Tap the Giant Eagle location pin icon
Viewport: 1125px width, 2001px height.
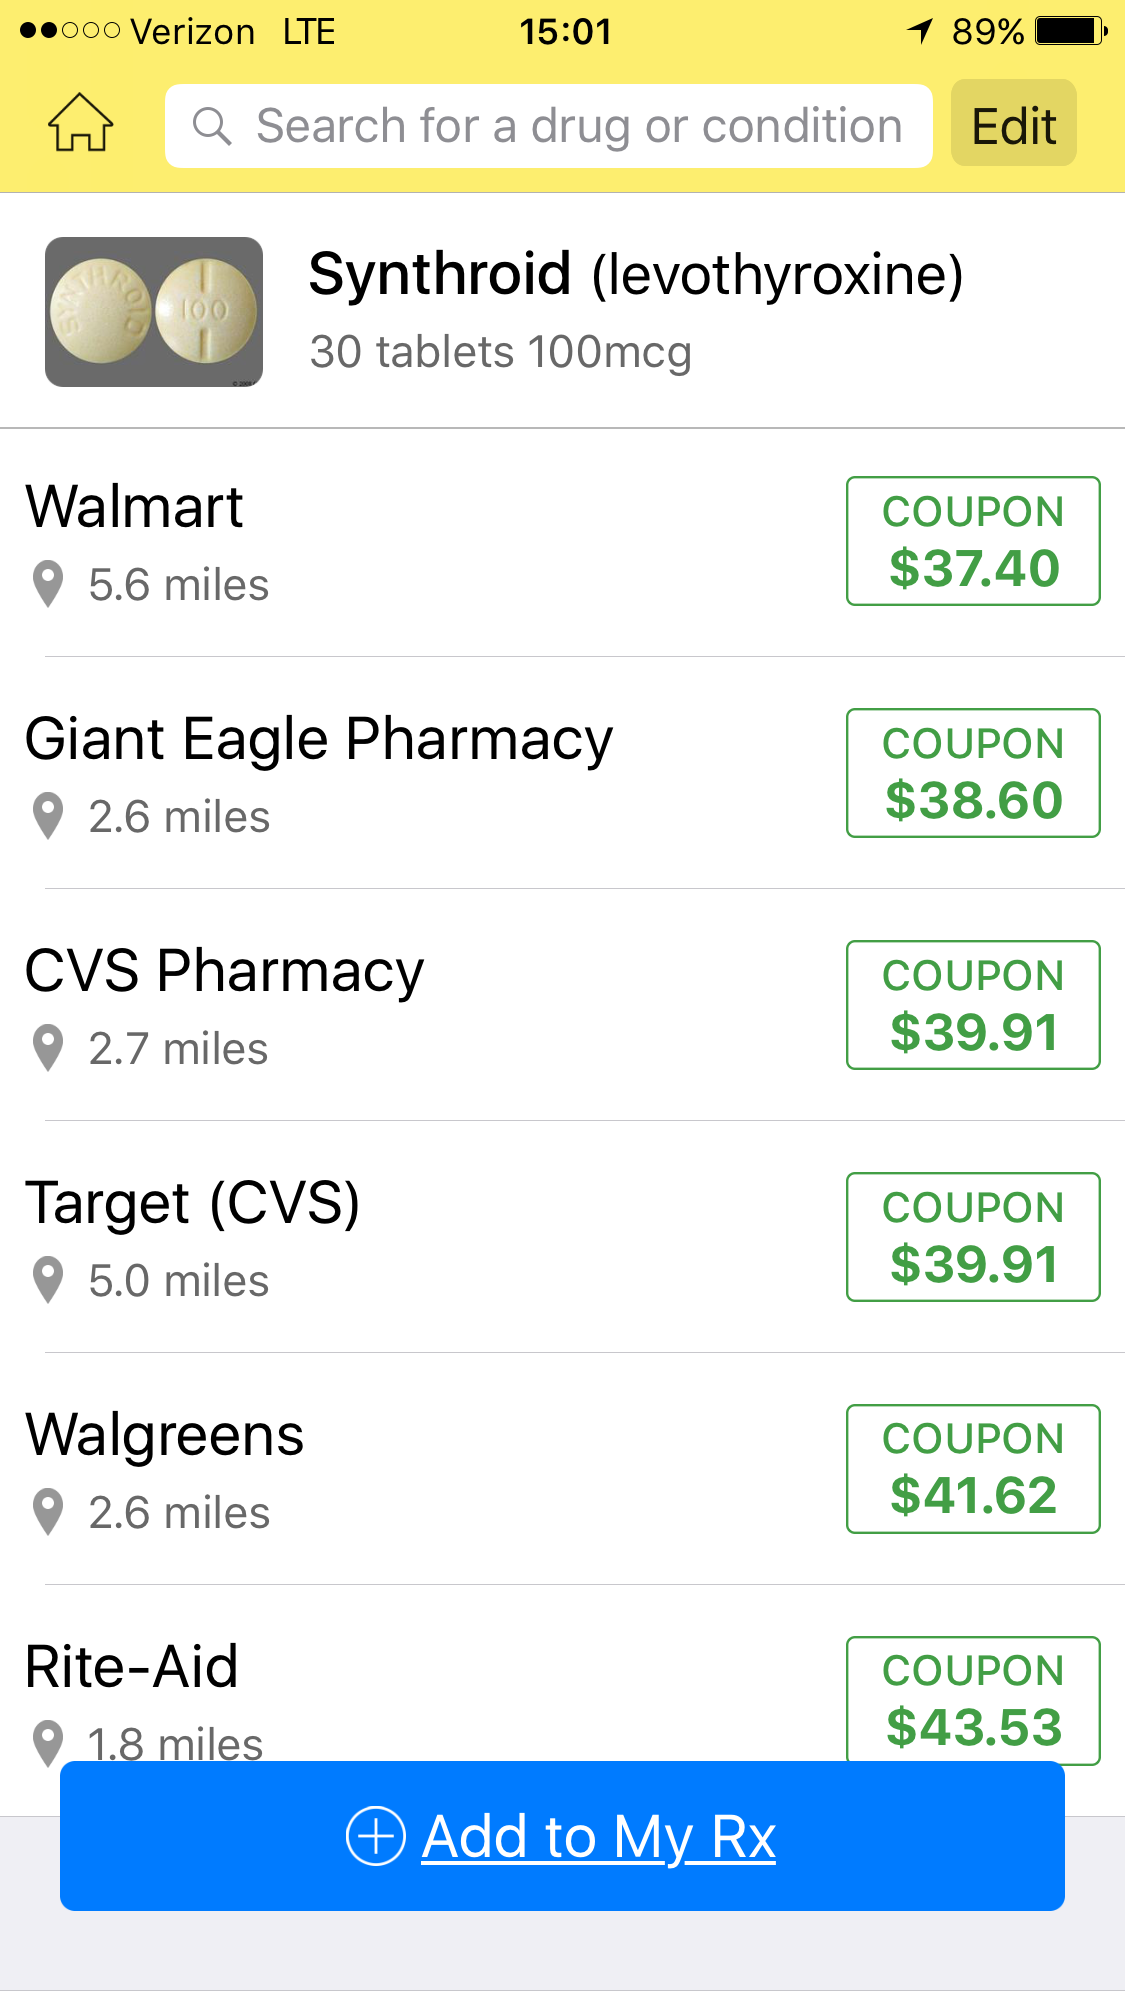pos(48,816)
